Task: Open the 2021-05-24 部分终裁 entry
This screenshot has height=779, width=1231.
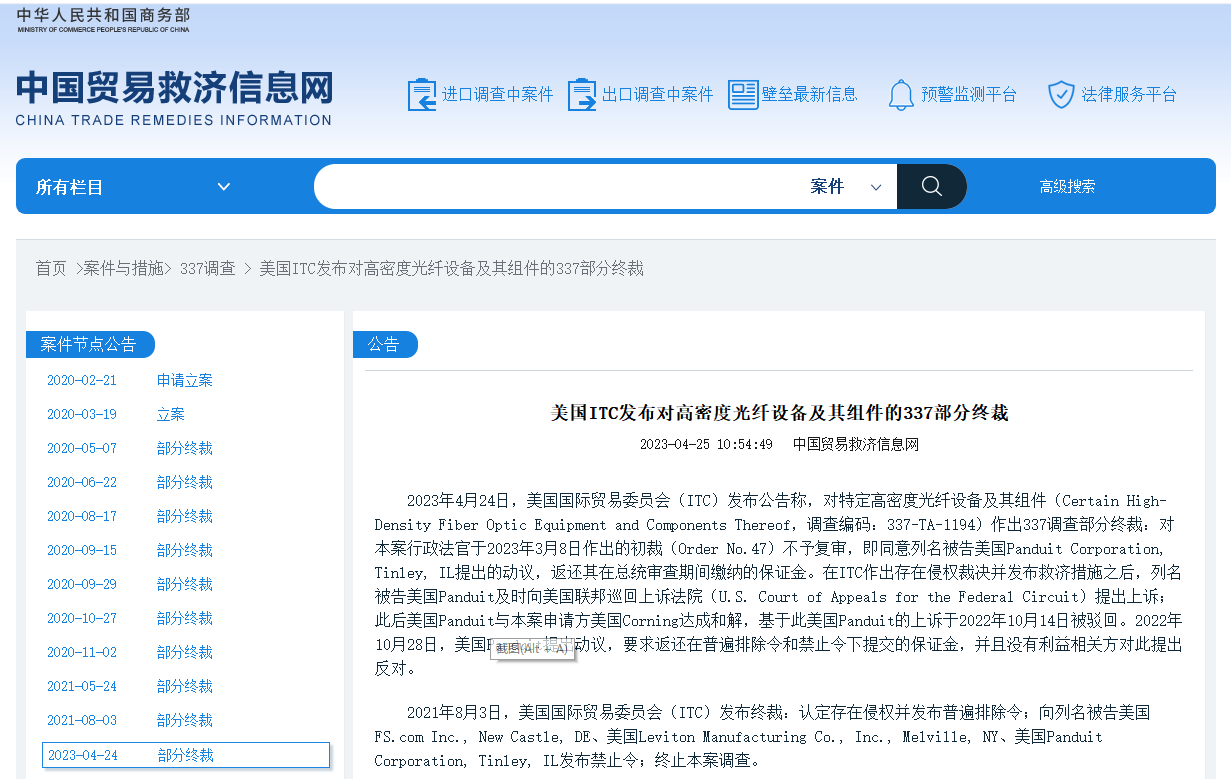Action: (x=130, y=686)
